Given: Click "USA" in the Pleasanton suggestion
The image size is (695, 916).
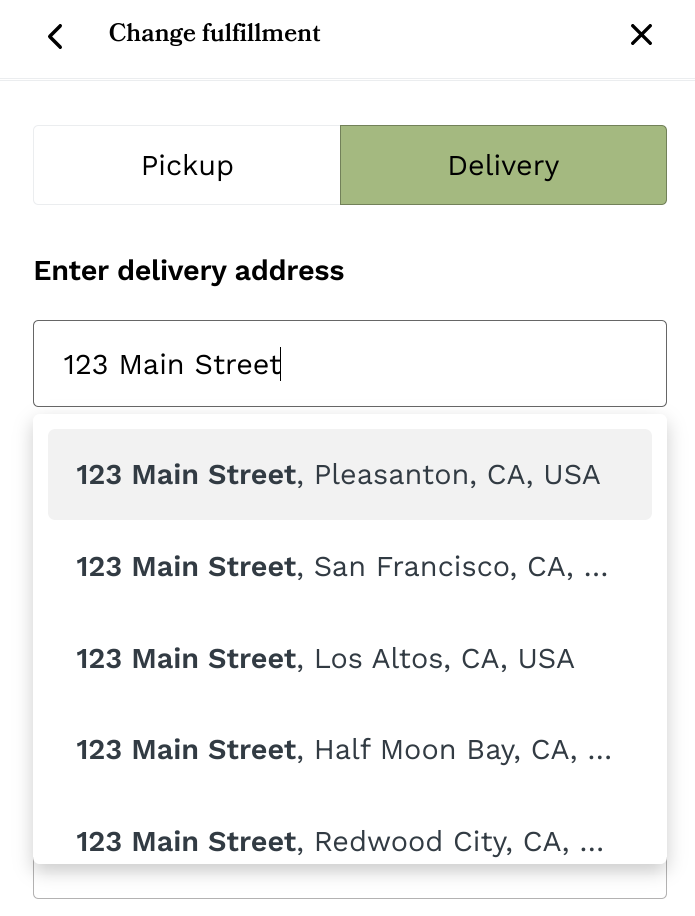Looking at the screenshot, I should click(572, 474).
